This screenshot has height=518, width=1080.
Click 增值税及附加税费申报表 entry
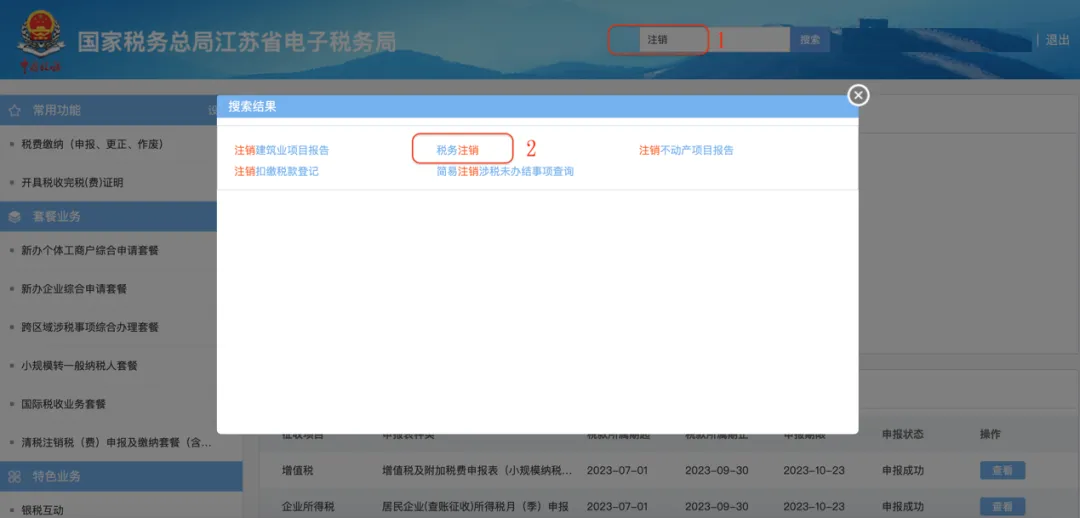[x=477, y=470]
